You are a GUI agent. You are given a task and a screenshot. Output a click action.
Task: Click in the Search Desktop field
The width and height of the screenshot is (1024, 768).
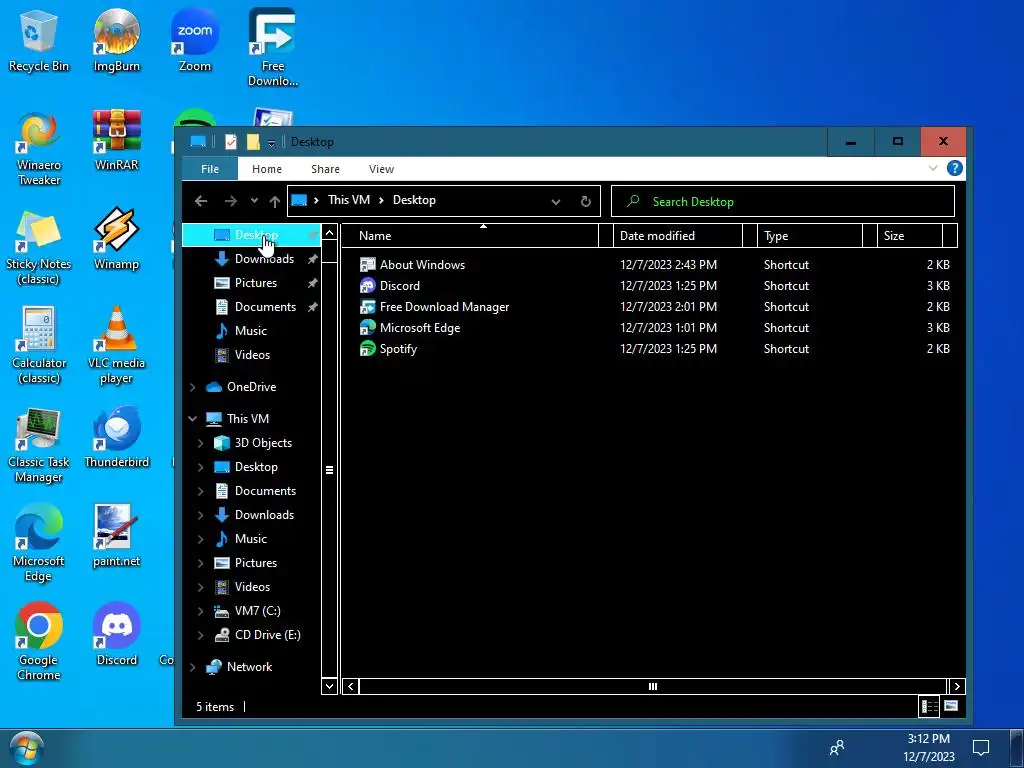tap(782, 201)
